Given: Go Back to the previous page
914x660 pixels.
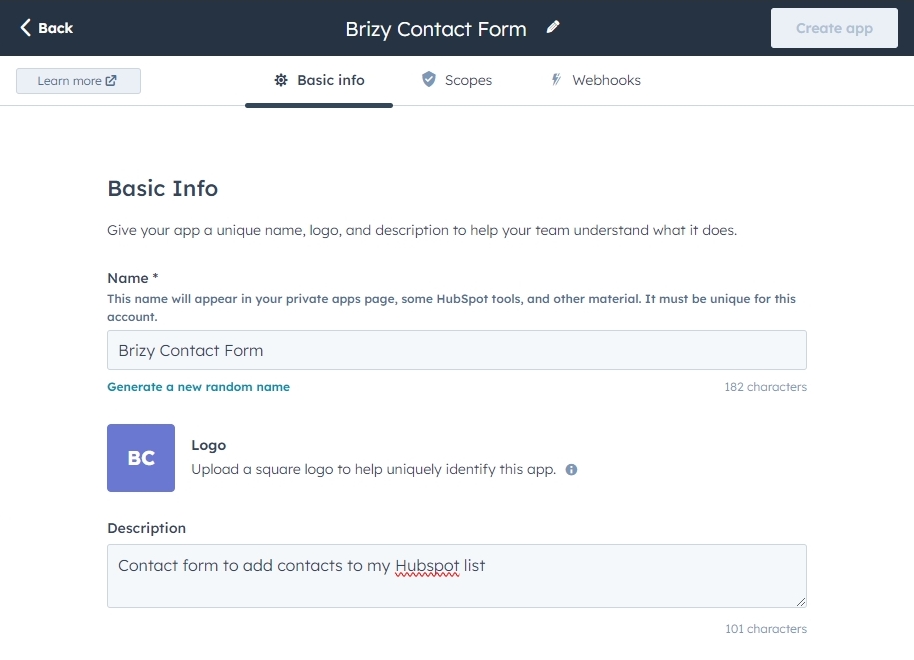Looking at the screenshot, I should coord(47,28).
